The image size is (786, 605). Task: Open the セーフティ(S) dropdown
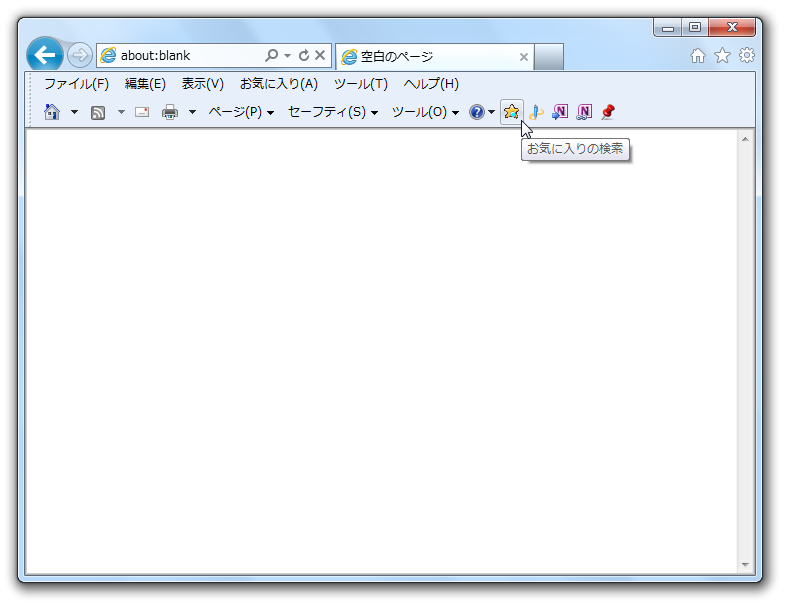pyautogui.click(x=333, y=112)
